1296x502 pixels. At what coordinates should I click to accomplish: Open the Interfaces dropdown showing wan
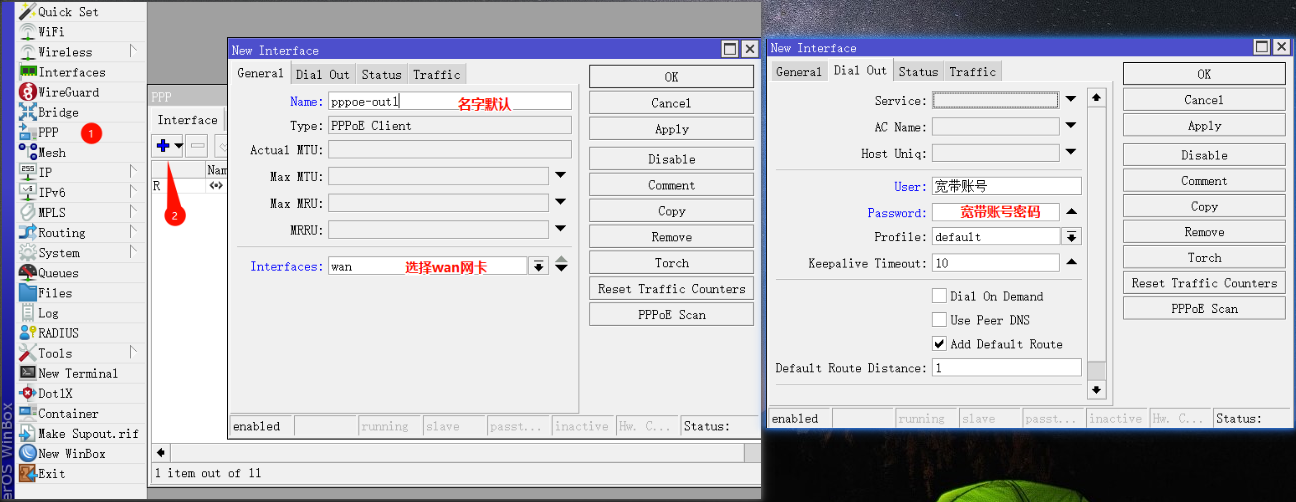[x=539, y=266]
